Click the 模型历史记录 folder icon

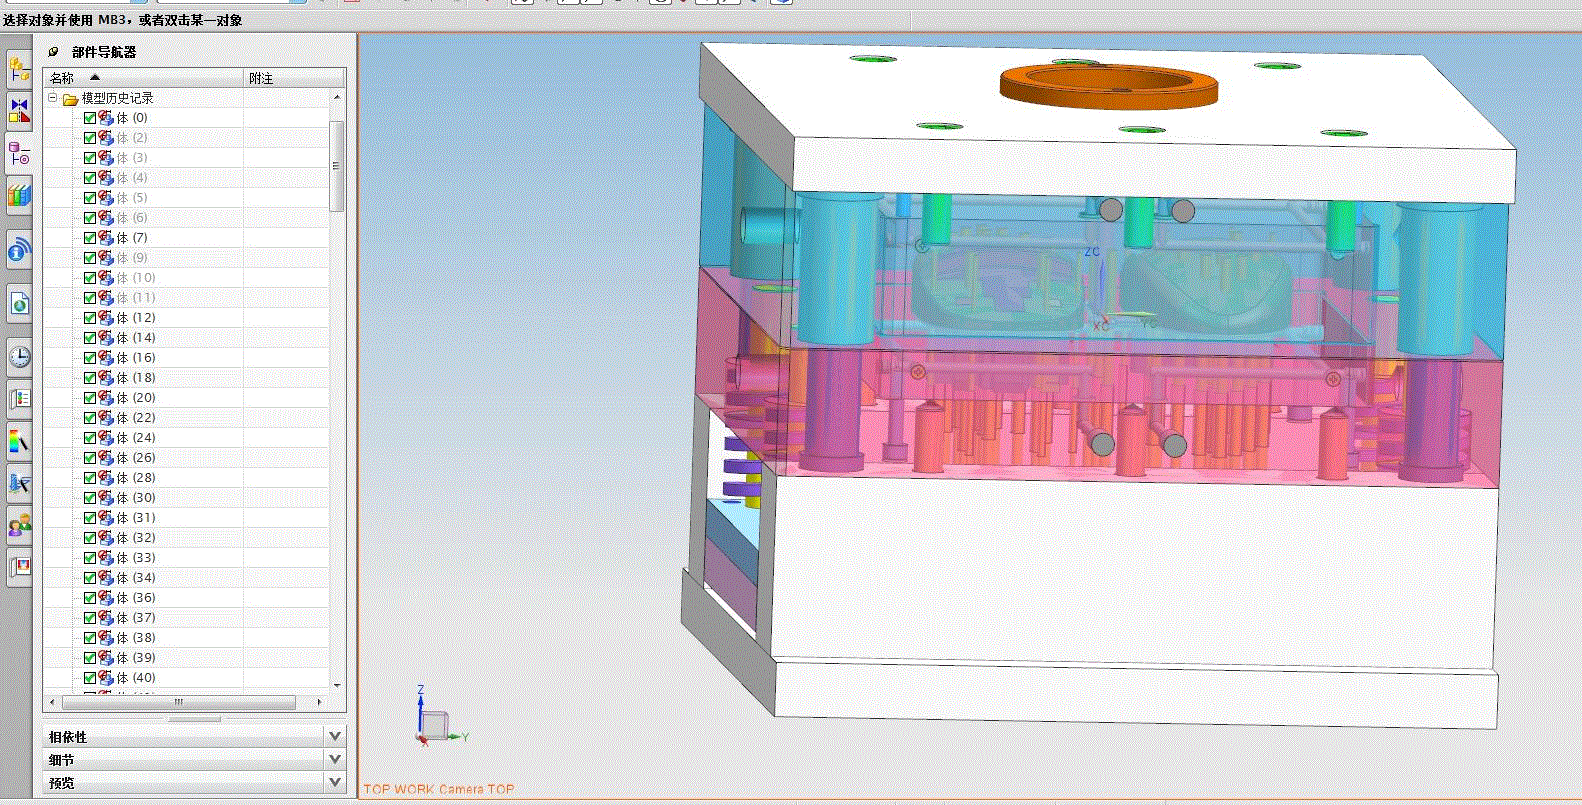click(x=70, y=98)
